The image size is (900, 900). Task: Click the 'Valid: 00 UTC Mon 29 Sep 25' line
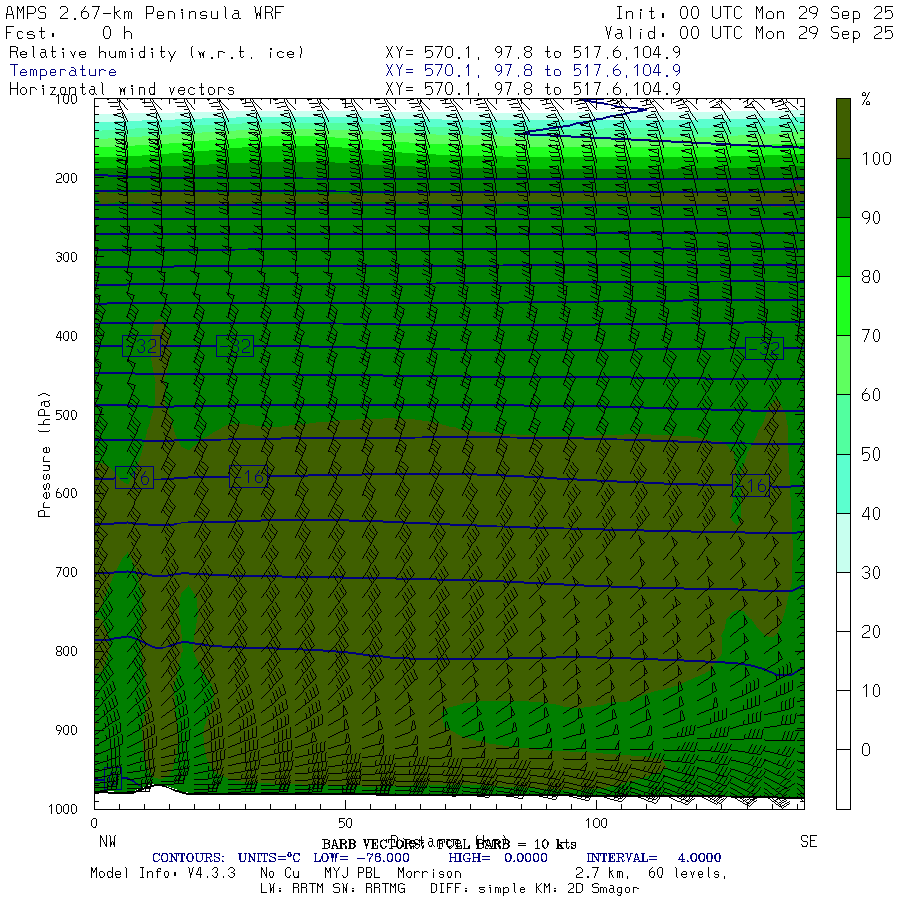click(749, 33)
